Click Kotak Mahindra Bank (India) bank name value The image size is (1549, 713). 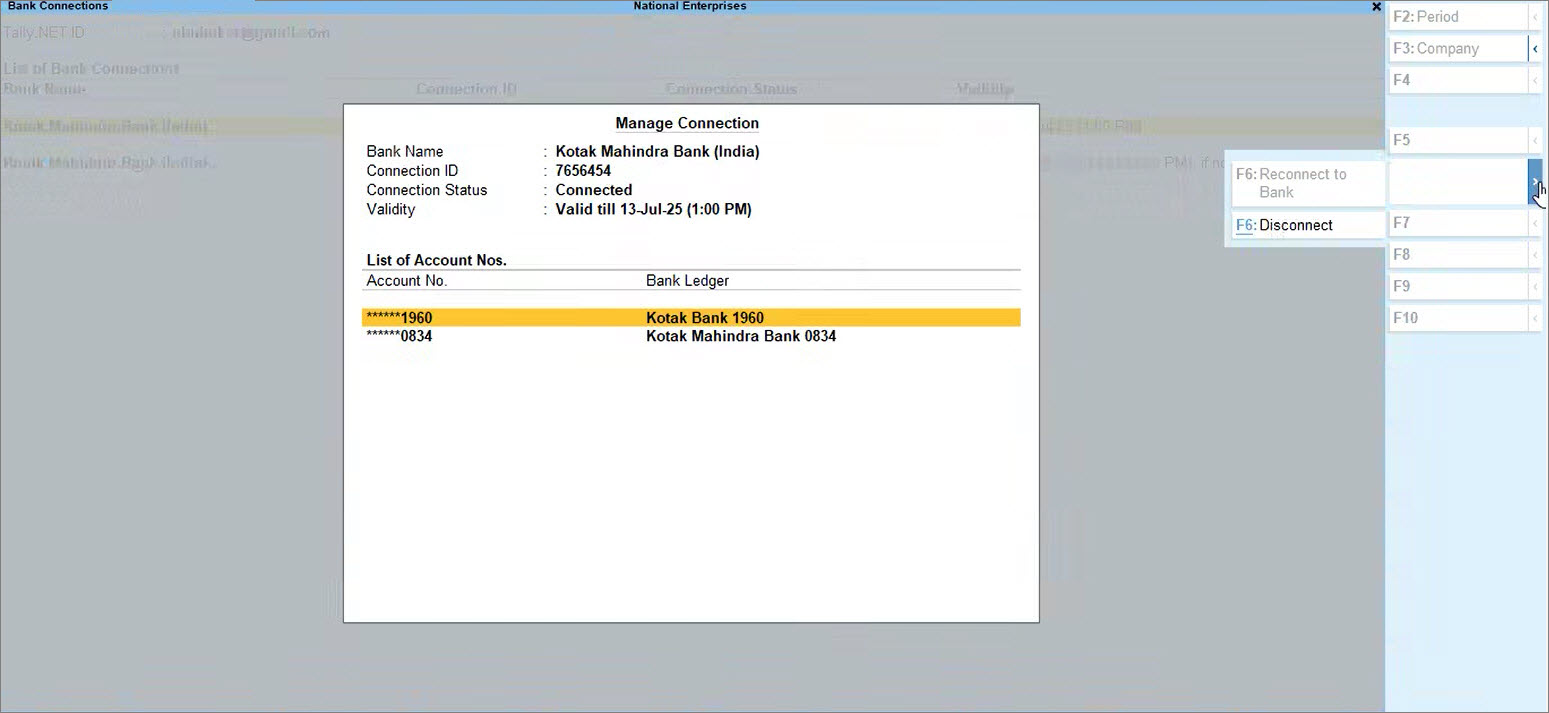tap(657, 152)
